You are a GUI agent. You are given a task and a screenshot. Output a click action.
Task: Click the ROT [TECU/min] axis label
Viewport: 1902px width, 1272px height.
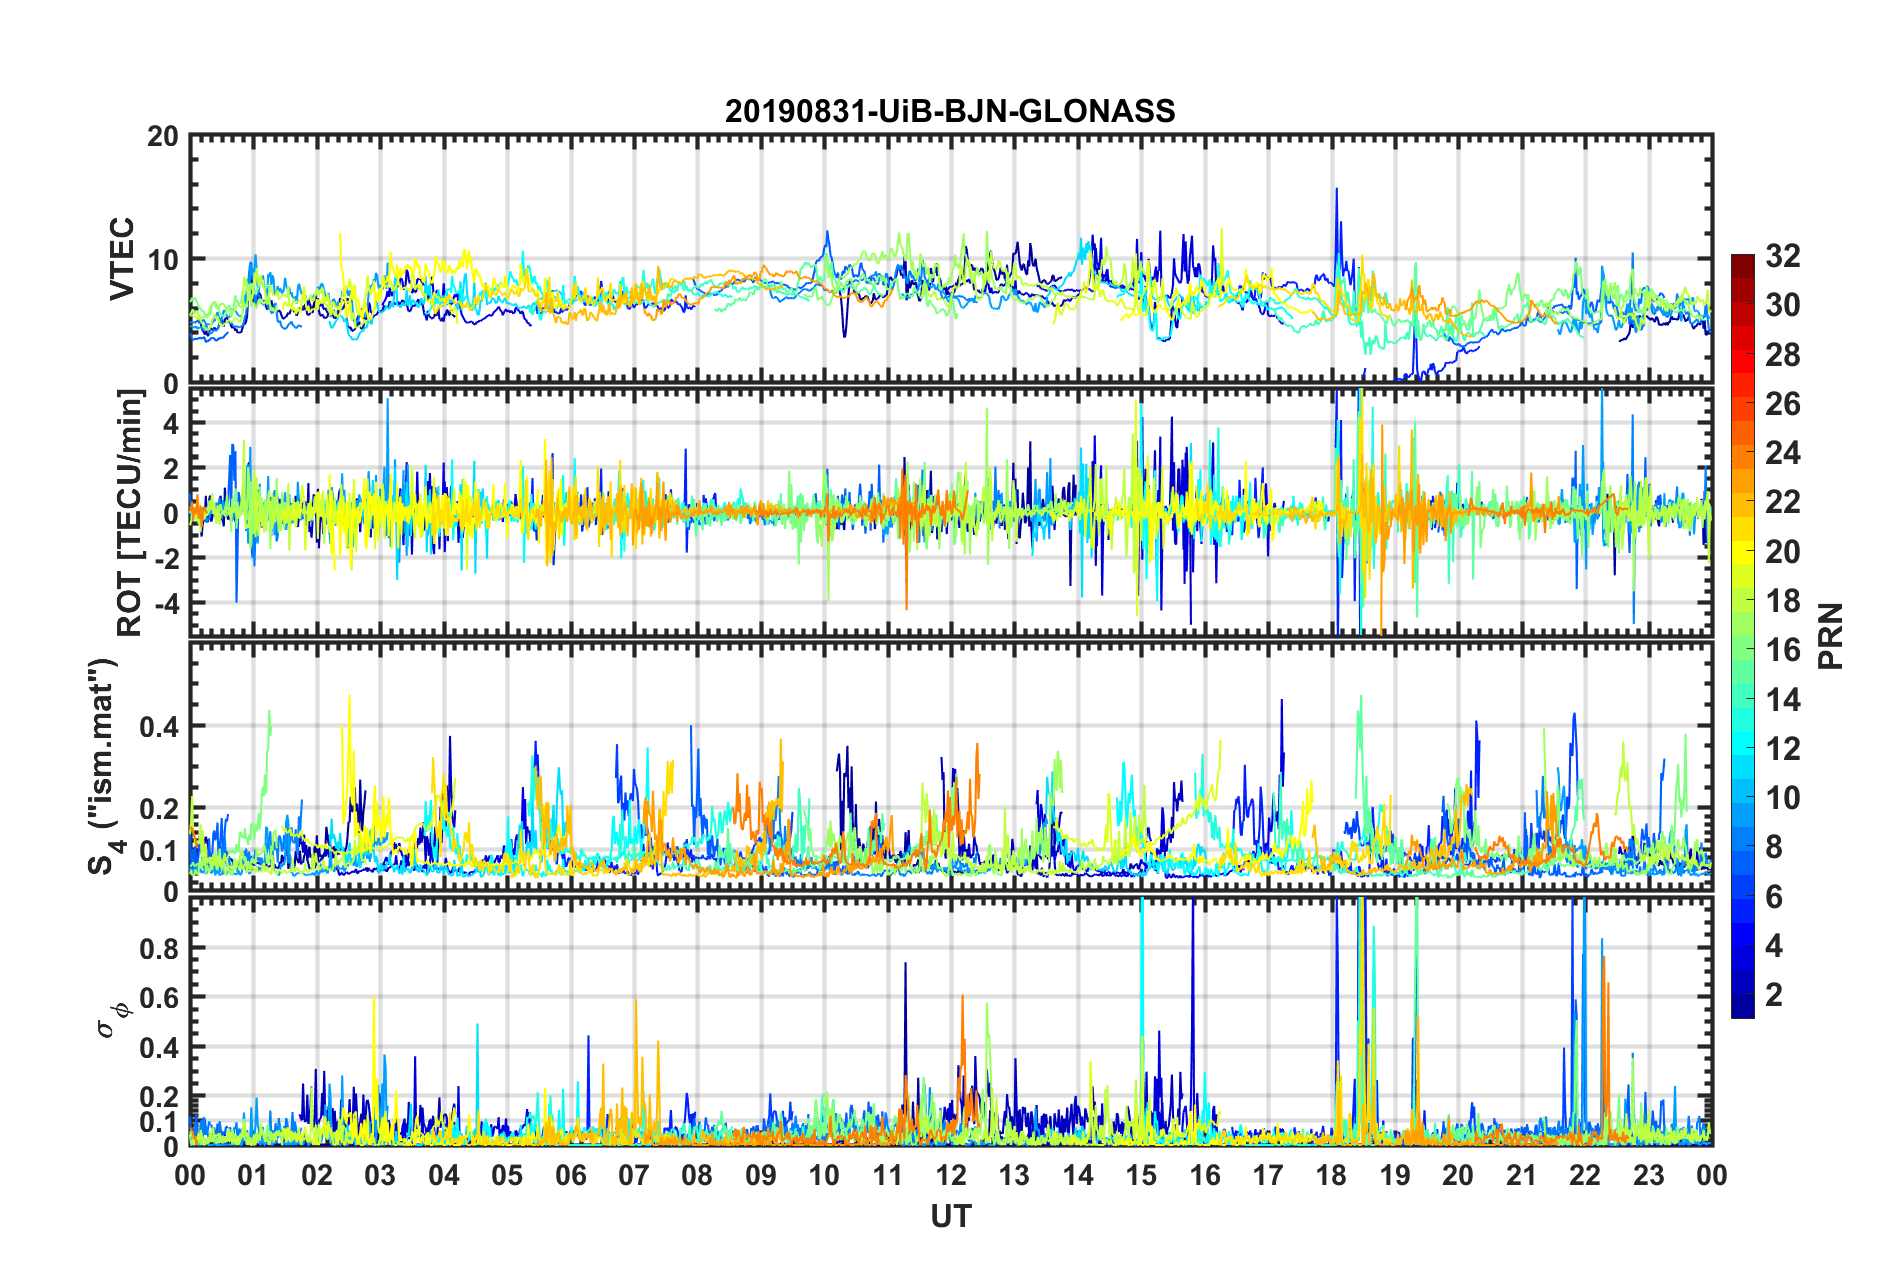coord(130,512)
